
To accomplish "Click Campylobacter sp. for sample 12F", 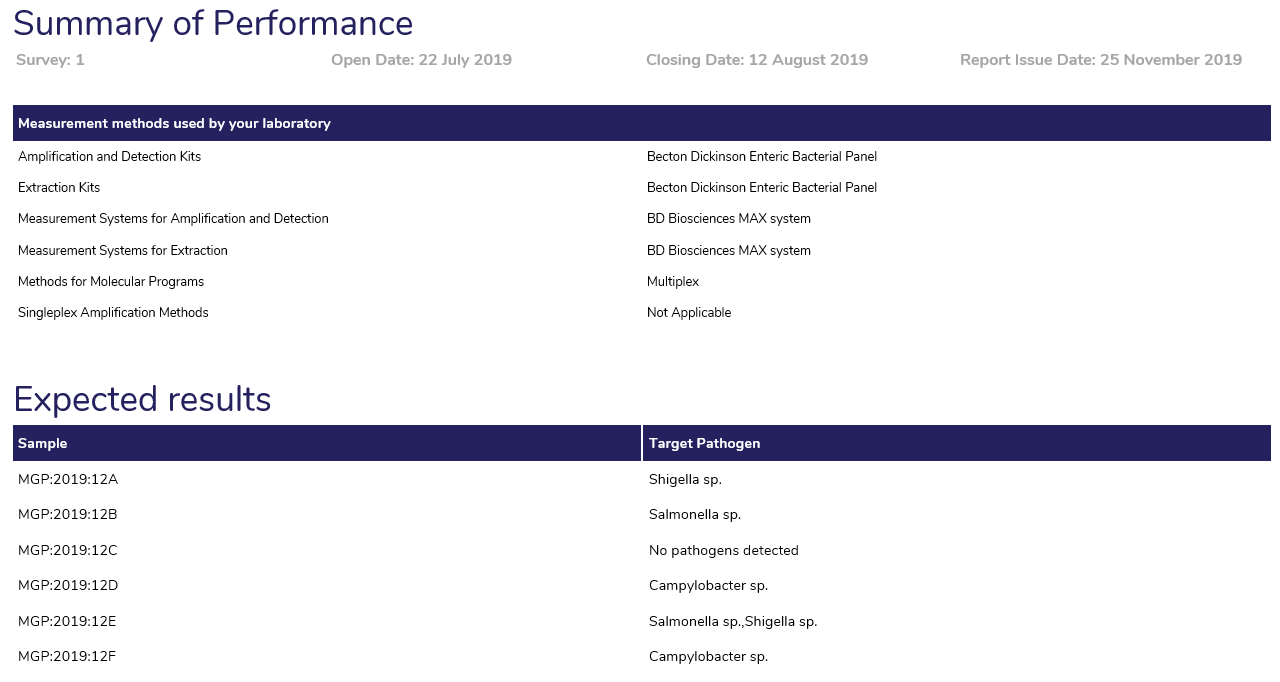I will point(708,657).
